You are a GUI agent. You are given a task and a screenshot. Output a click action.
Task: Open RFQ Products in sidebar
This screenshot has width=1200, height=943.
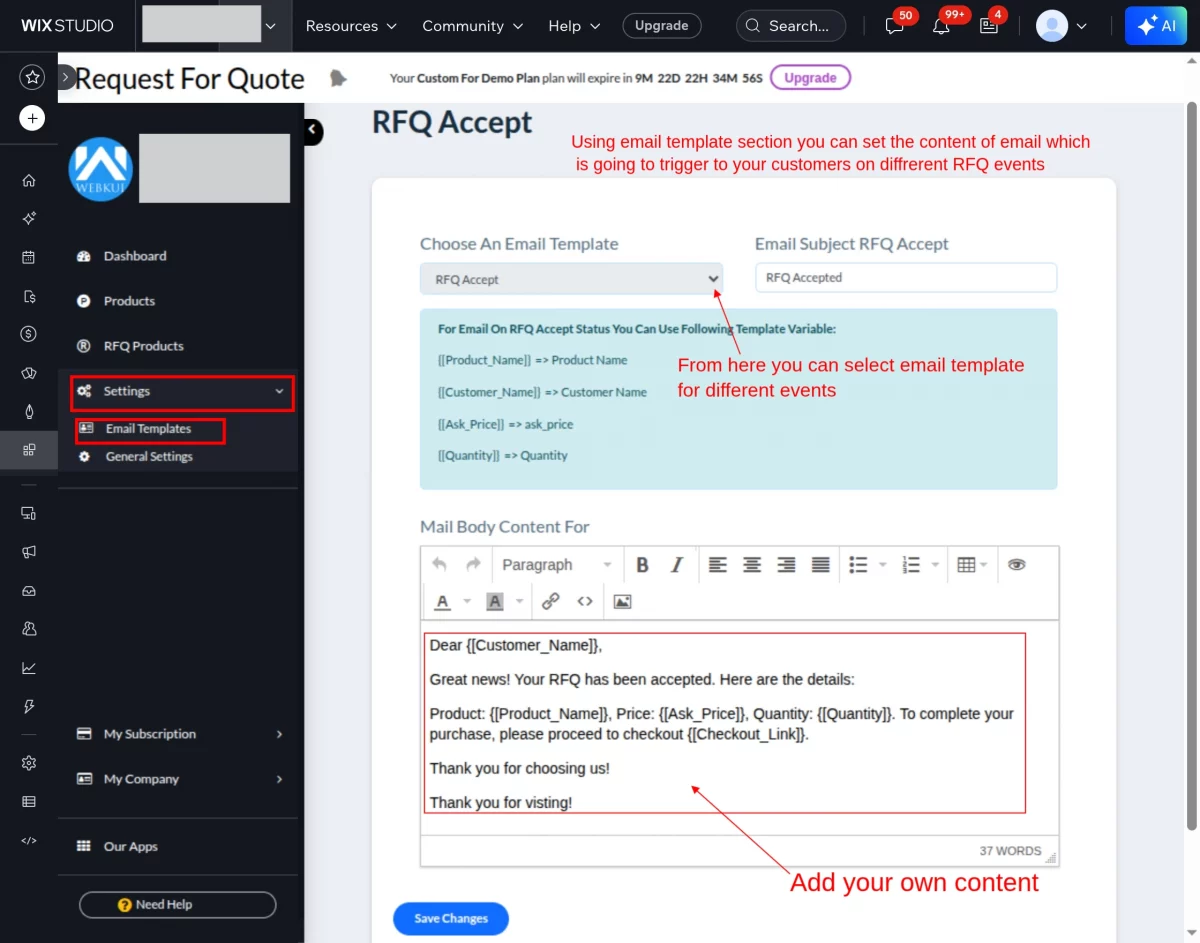[x=143, y=346]
